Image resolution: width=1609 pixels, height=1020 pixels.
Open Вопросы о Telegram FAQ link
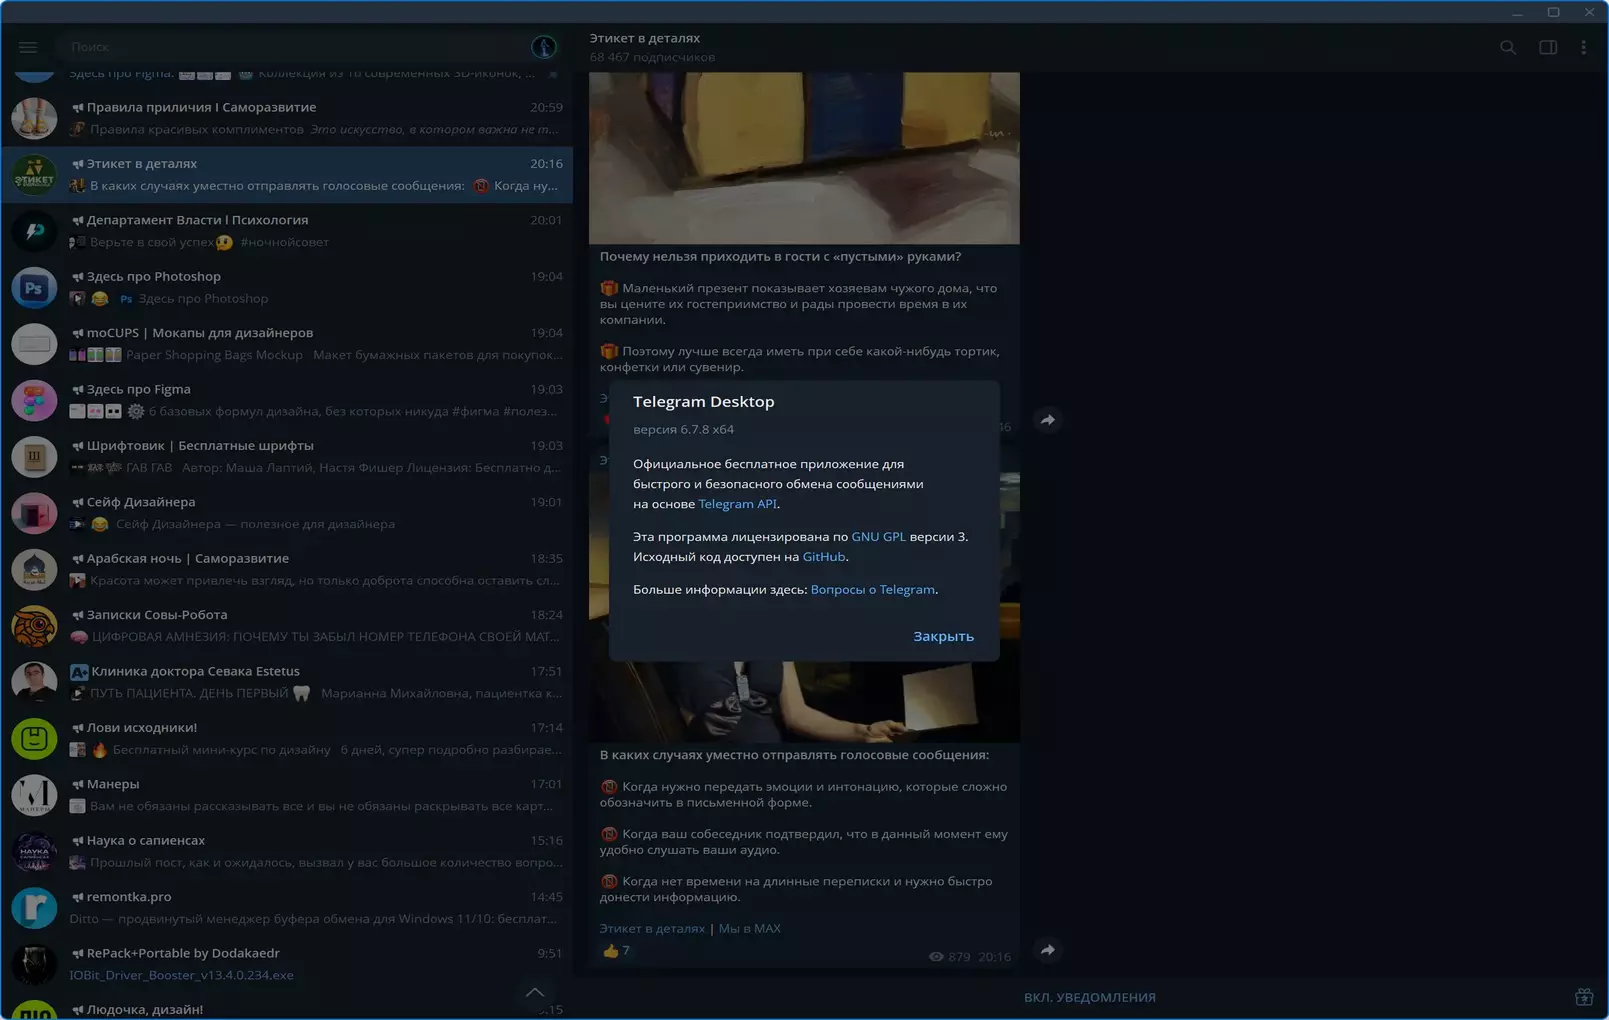point(873,590)
